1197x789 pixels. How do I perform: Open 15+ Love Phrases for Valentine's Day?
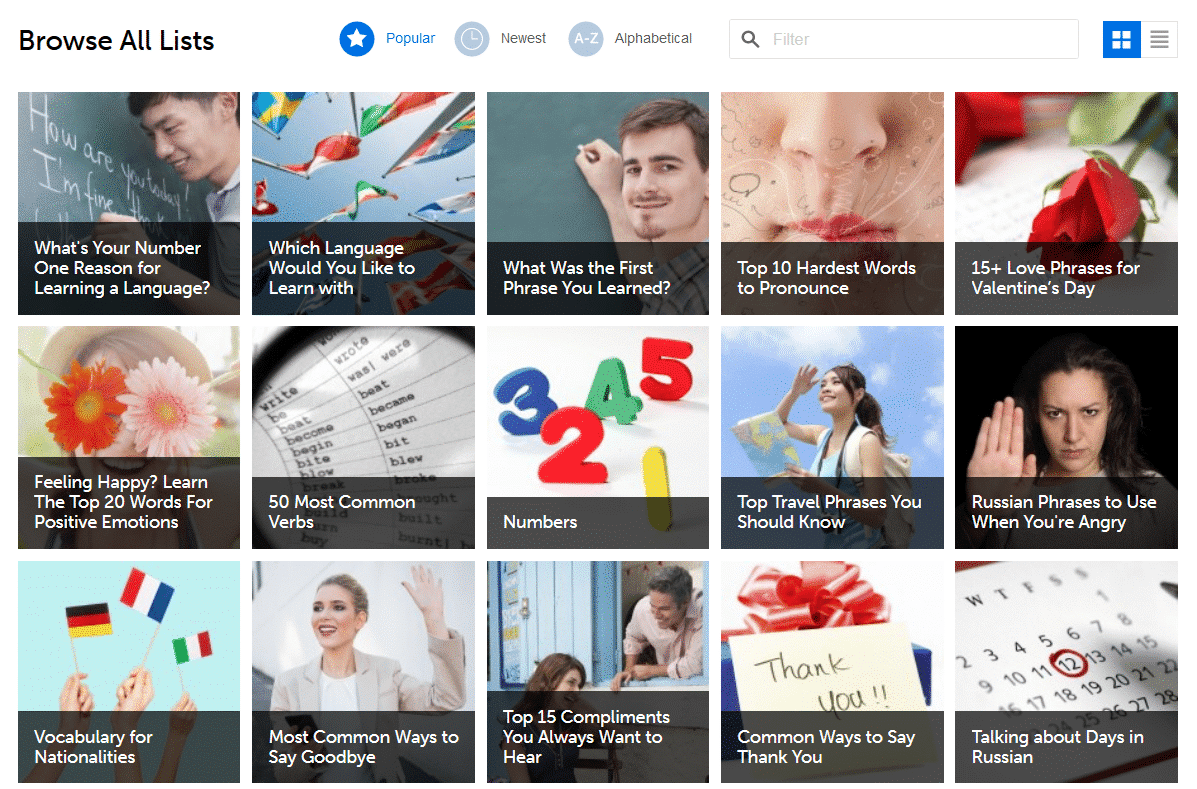1066,203
